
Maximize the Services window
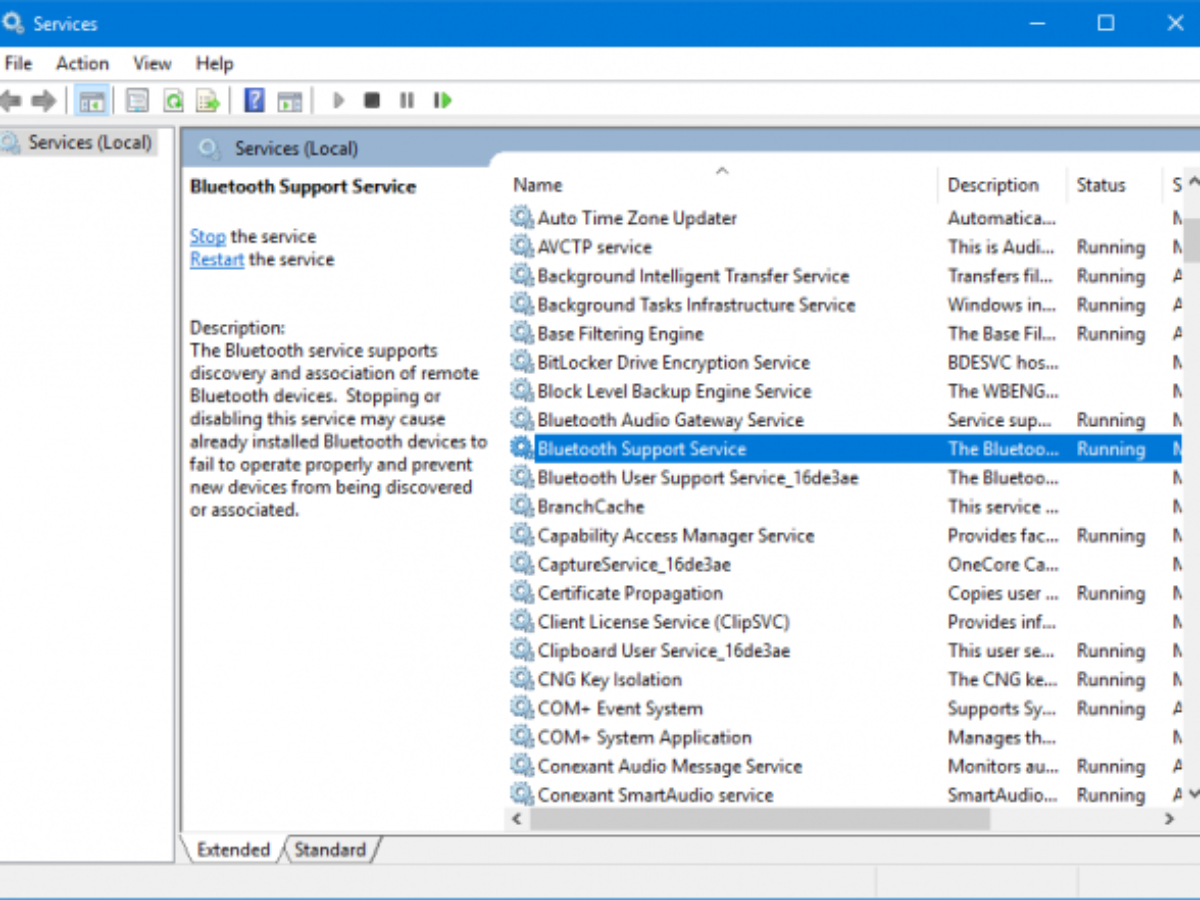[x=1105, y=23]
